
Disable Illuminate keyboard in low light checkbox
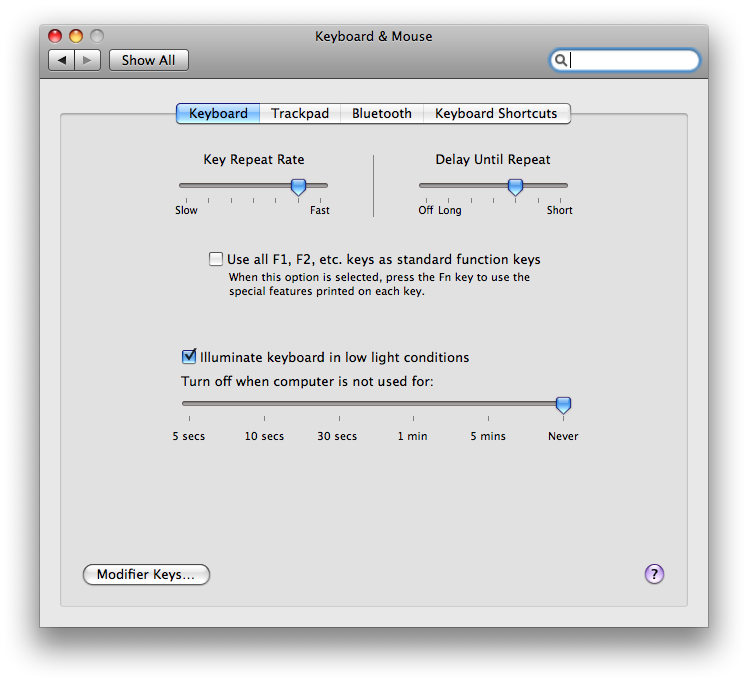click(x=189, y=356)
